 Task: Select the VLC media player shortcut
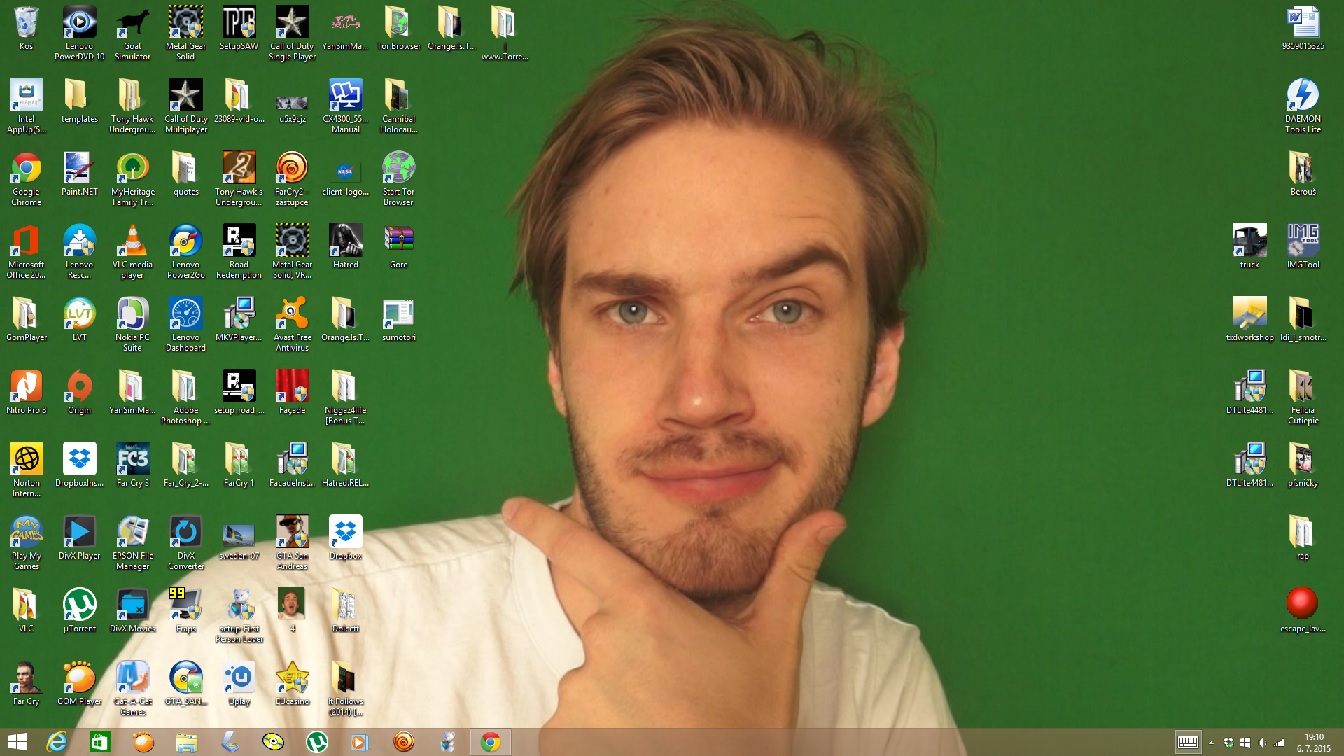pyautogui.click(x=132, y=241)
